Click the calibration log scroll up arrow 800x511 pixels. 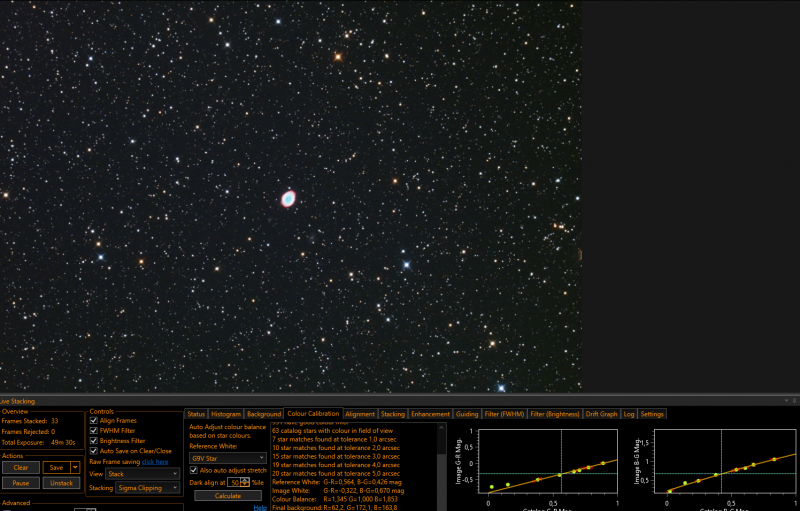[x=441, y=428]
